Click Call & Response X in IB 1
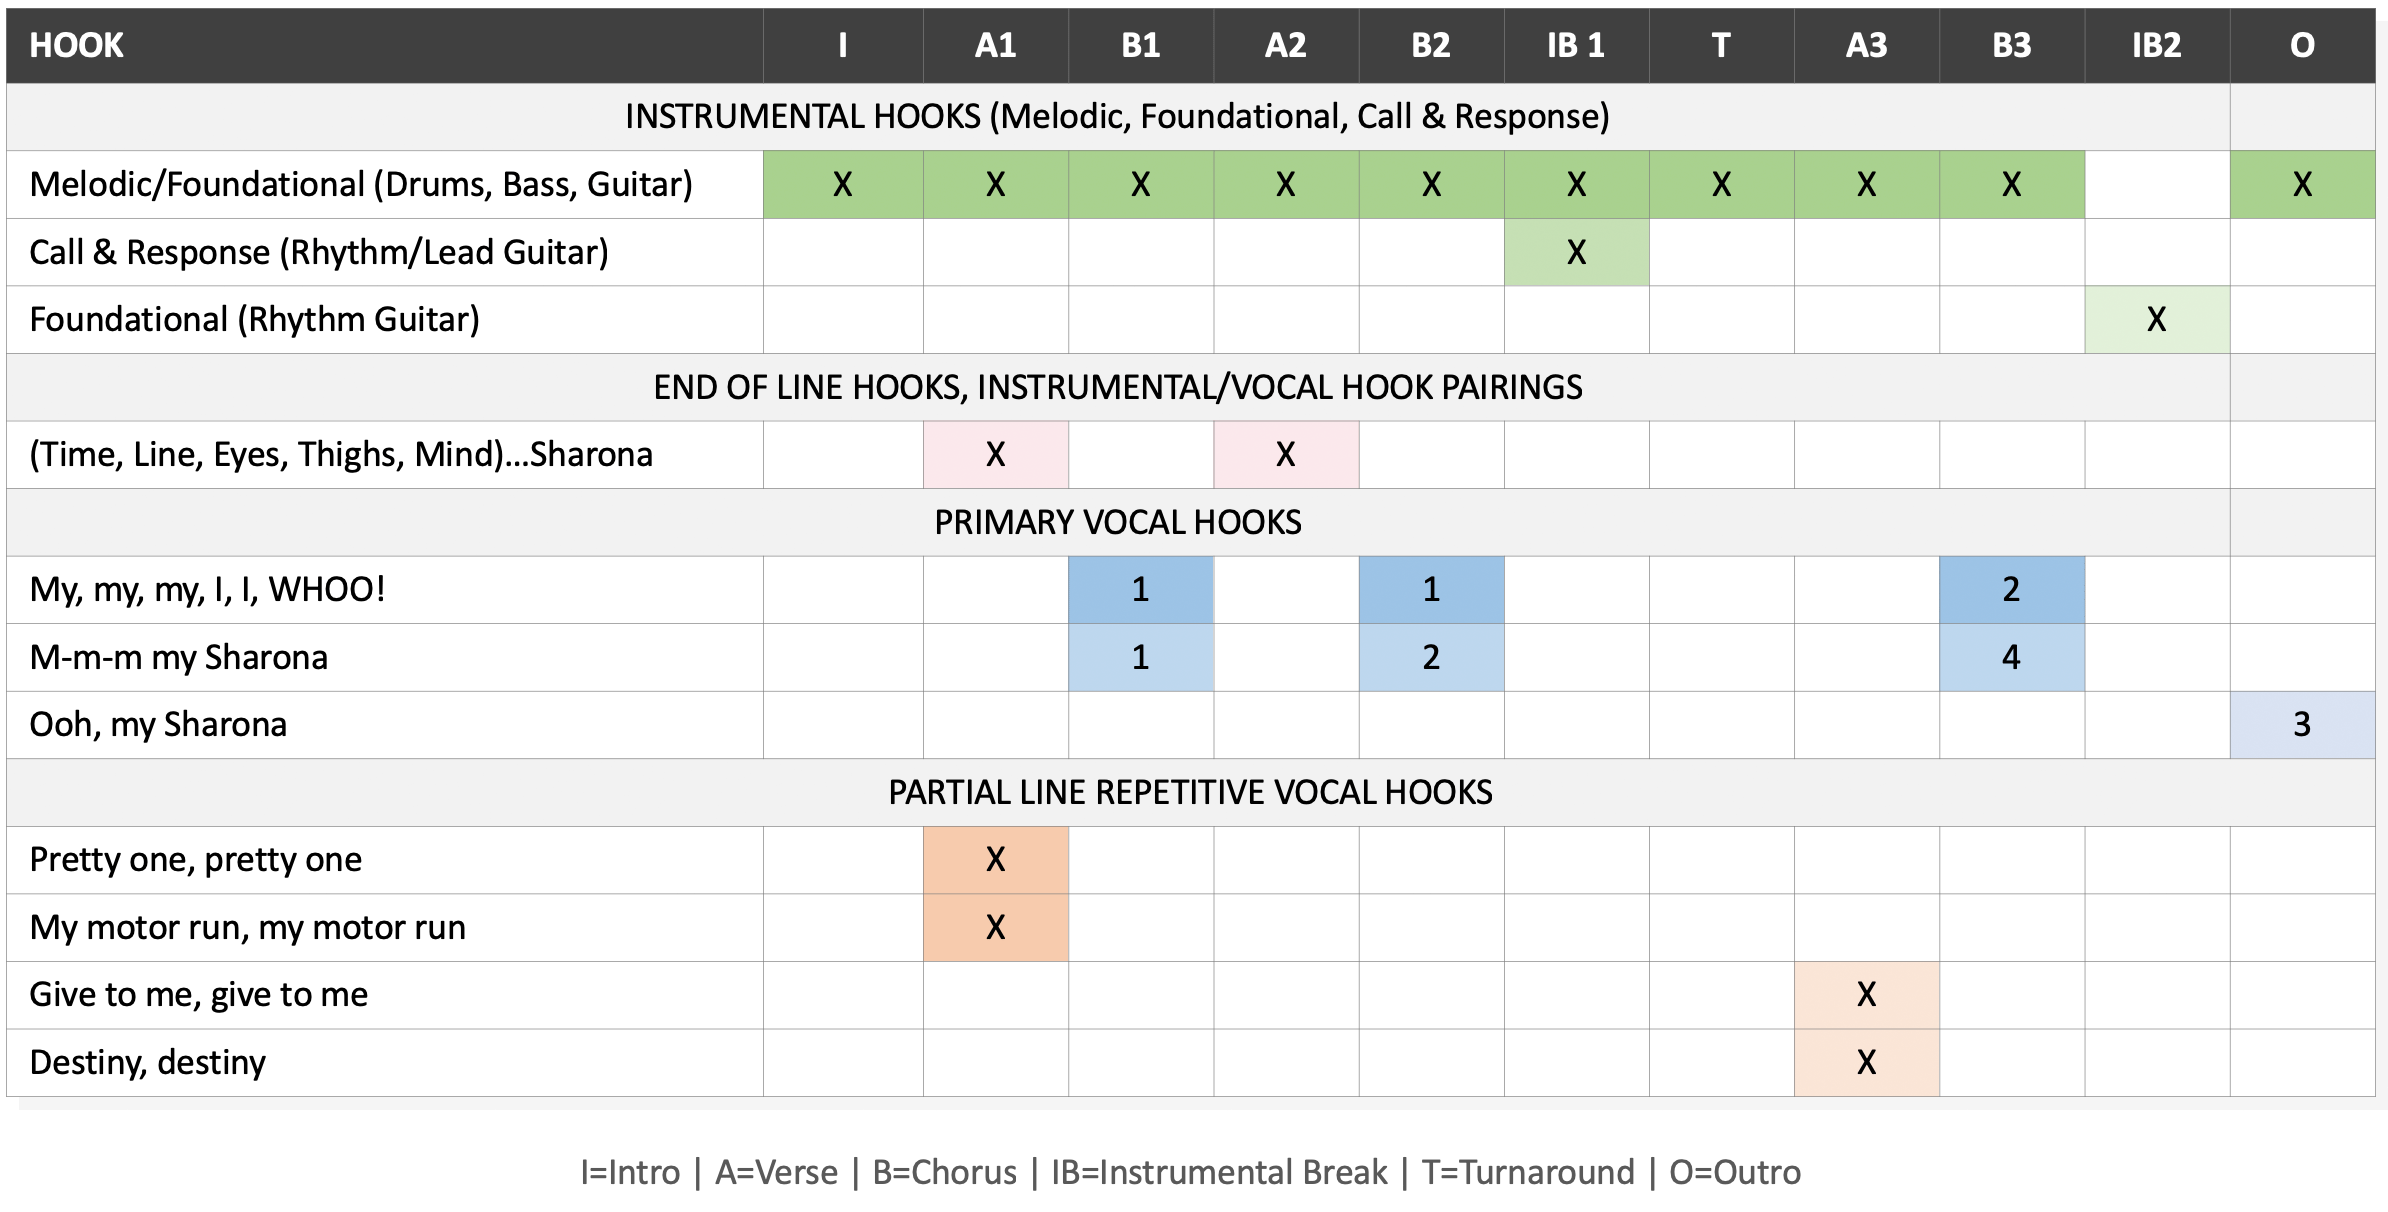 1576,252
